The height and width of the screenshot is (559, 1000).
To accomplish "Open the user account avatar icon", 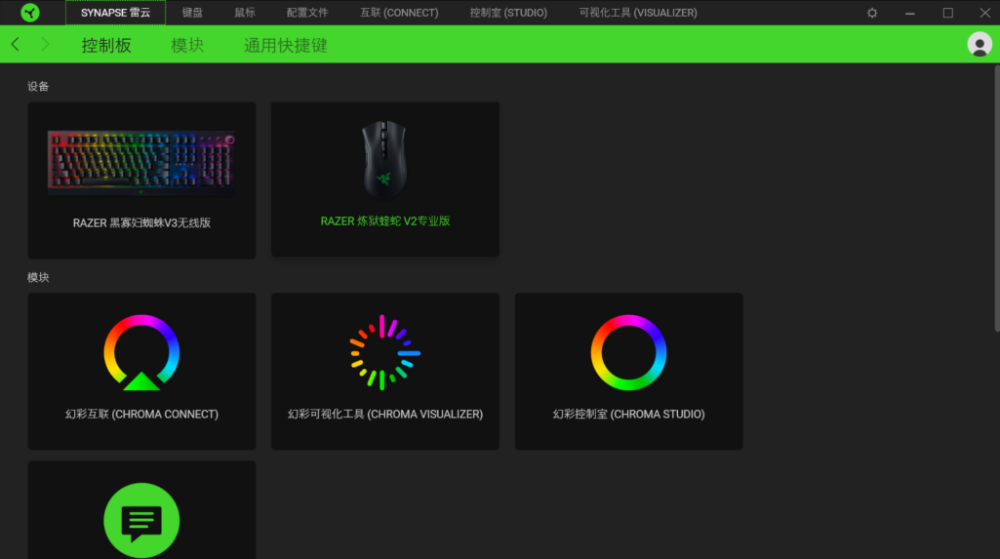I will tap(979, 45).
